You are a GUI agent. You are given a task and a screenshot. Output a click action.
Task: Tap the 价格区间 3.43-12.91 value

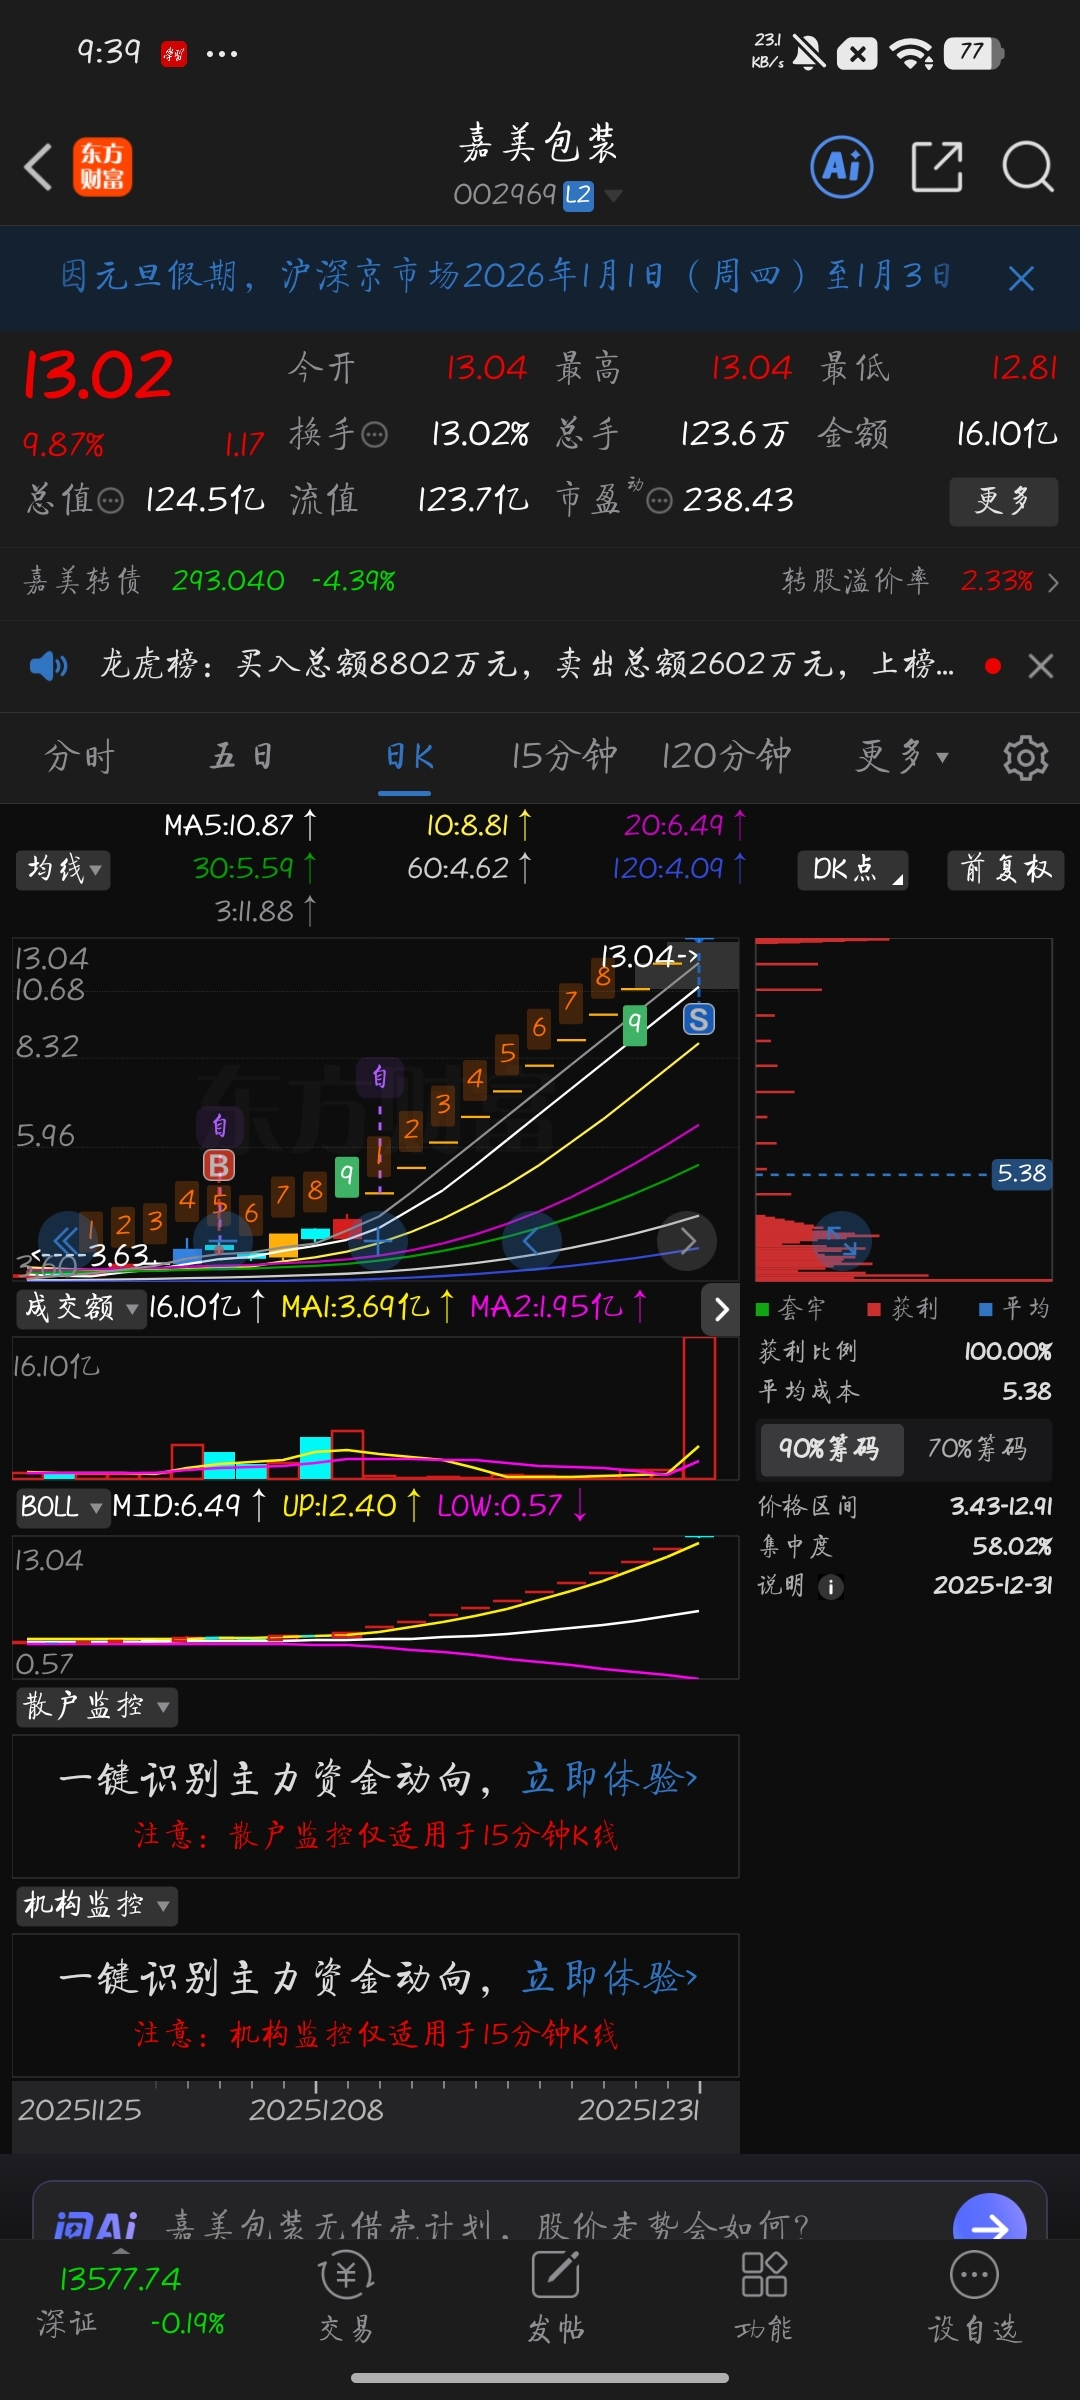pos(1001,1506)
